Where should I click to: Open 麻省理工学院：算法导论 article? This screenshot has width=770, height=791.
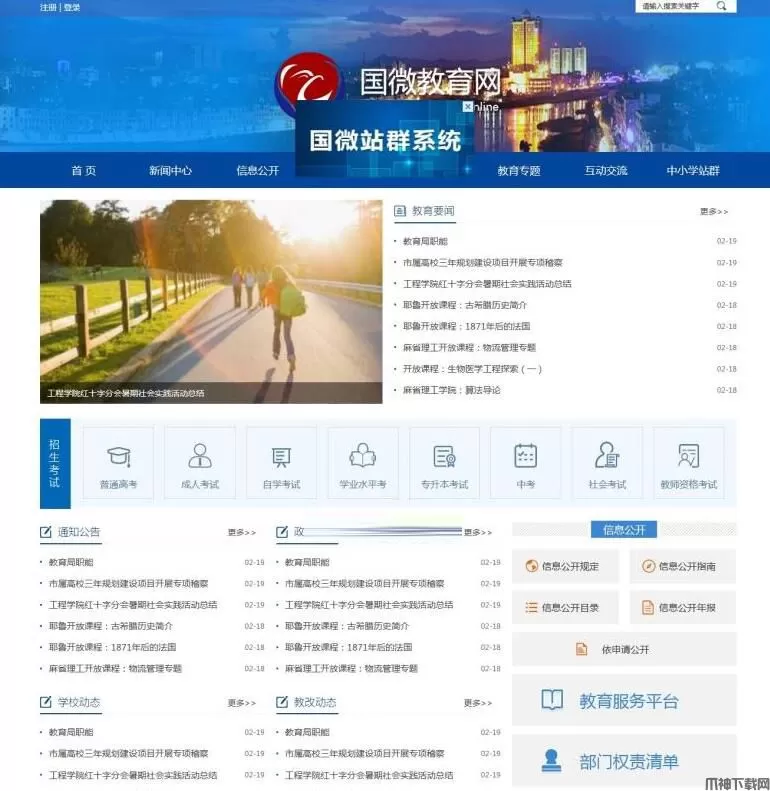451,390
